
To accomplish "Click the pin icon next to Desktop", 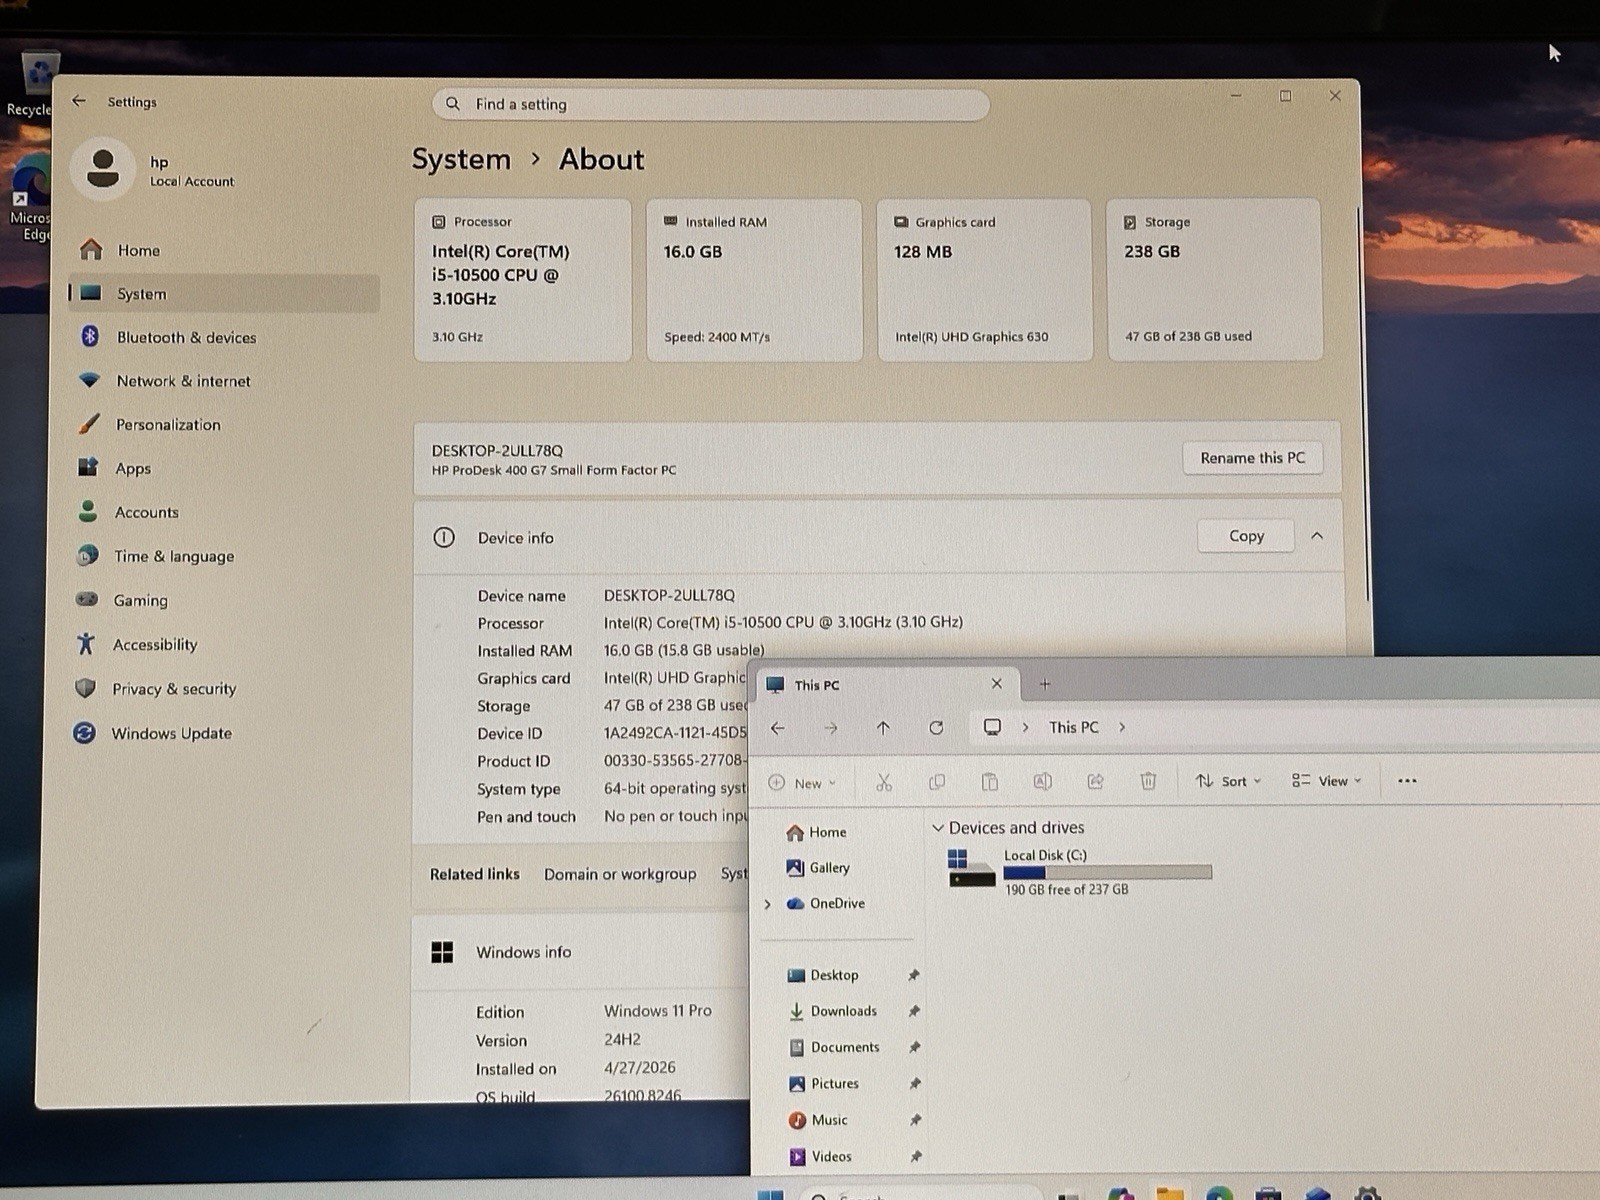I will pyautogui.click(x=913, y=975).
